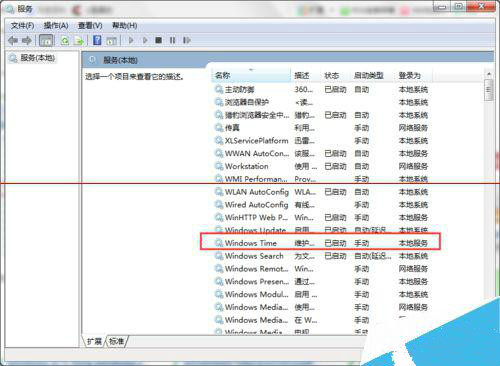This screenshot has width=500, height=366.
Task: Select the Wired AutoConfig service name
Action: coord(256,204)
